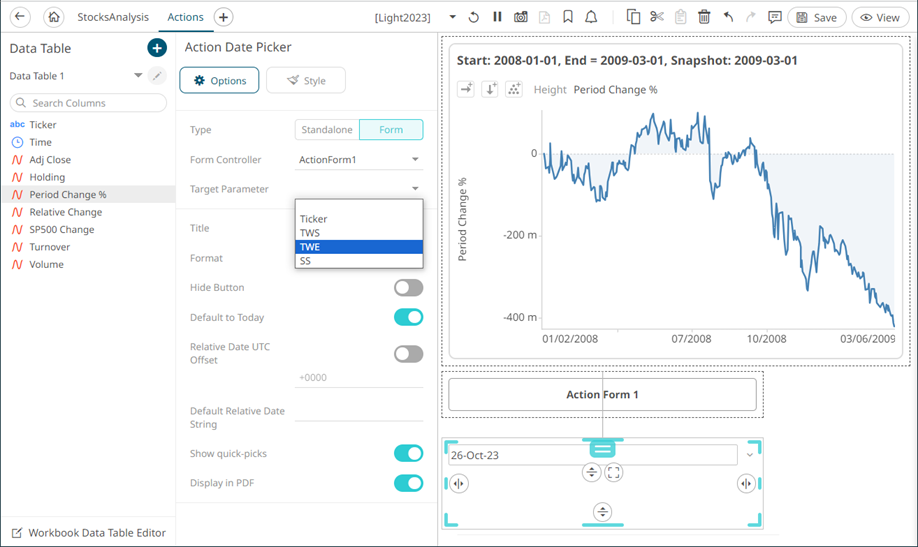
Task: Switch to the StocksAnalysis tab
Action: 113,17
